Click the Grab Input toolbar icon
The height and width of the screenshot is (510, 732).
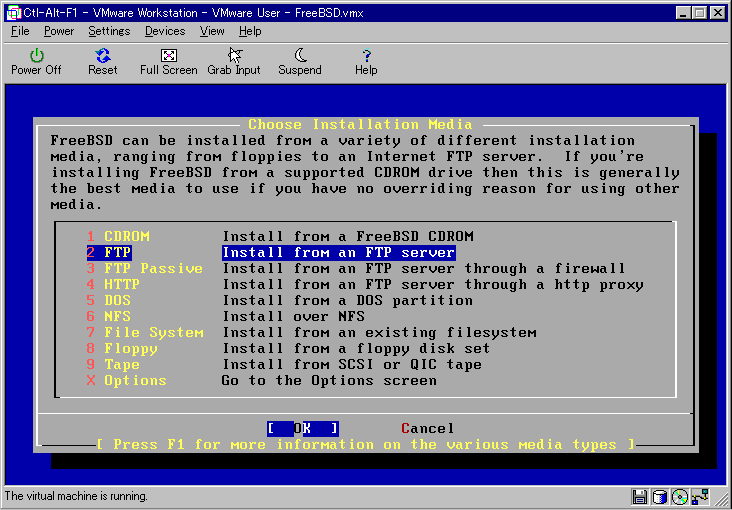click(x=235, y=56)
